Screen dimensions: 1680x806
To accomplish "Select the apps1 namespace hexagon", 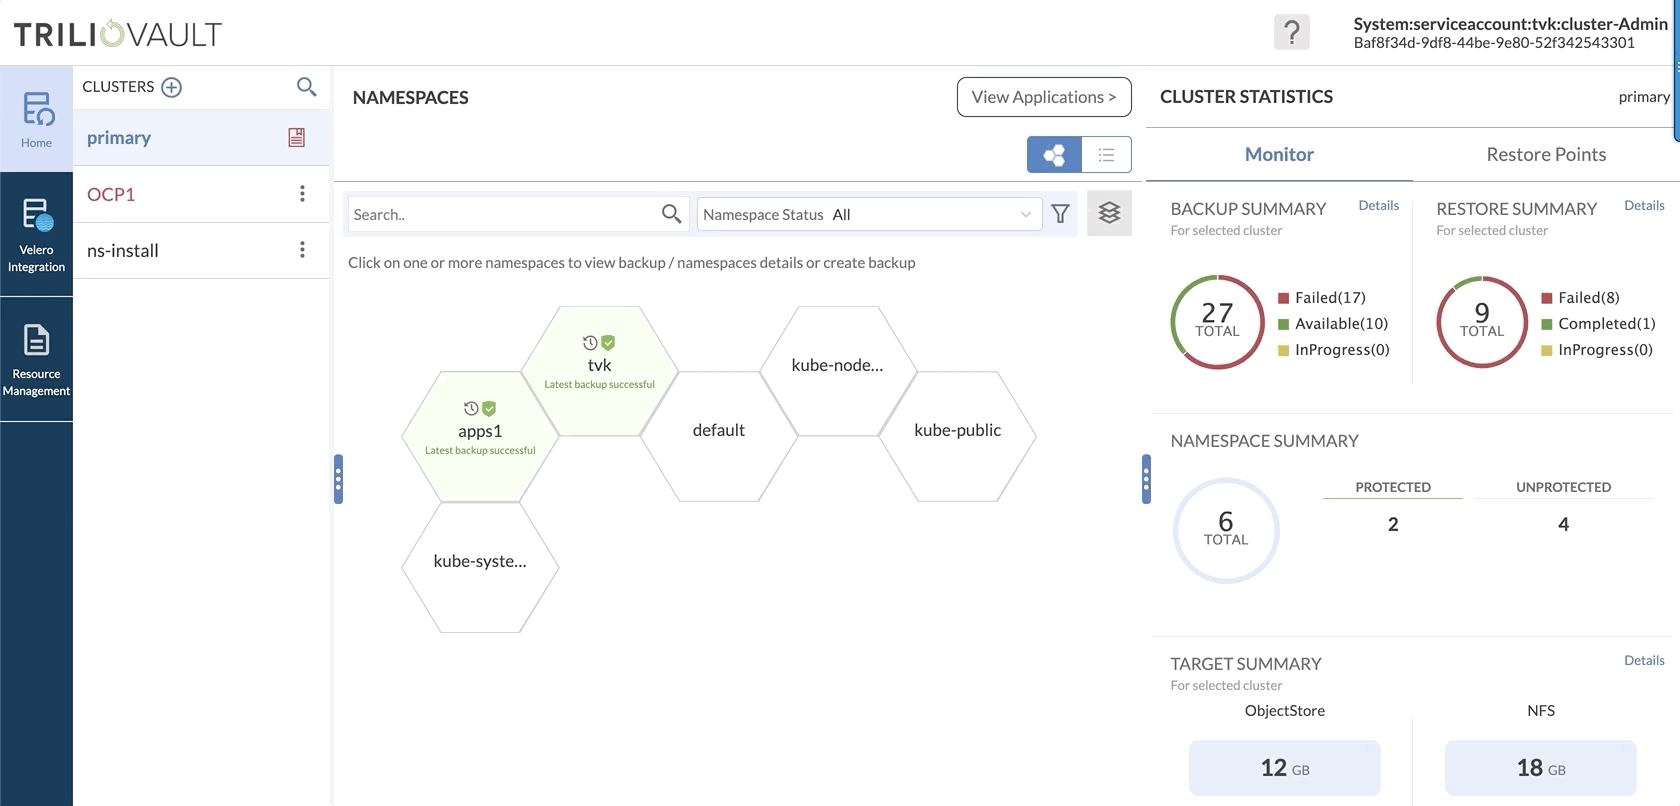I will tap(480, 436).
